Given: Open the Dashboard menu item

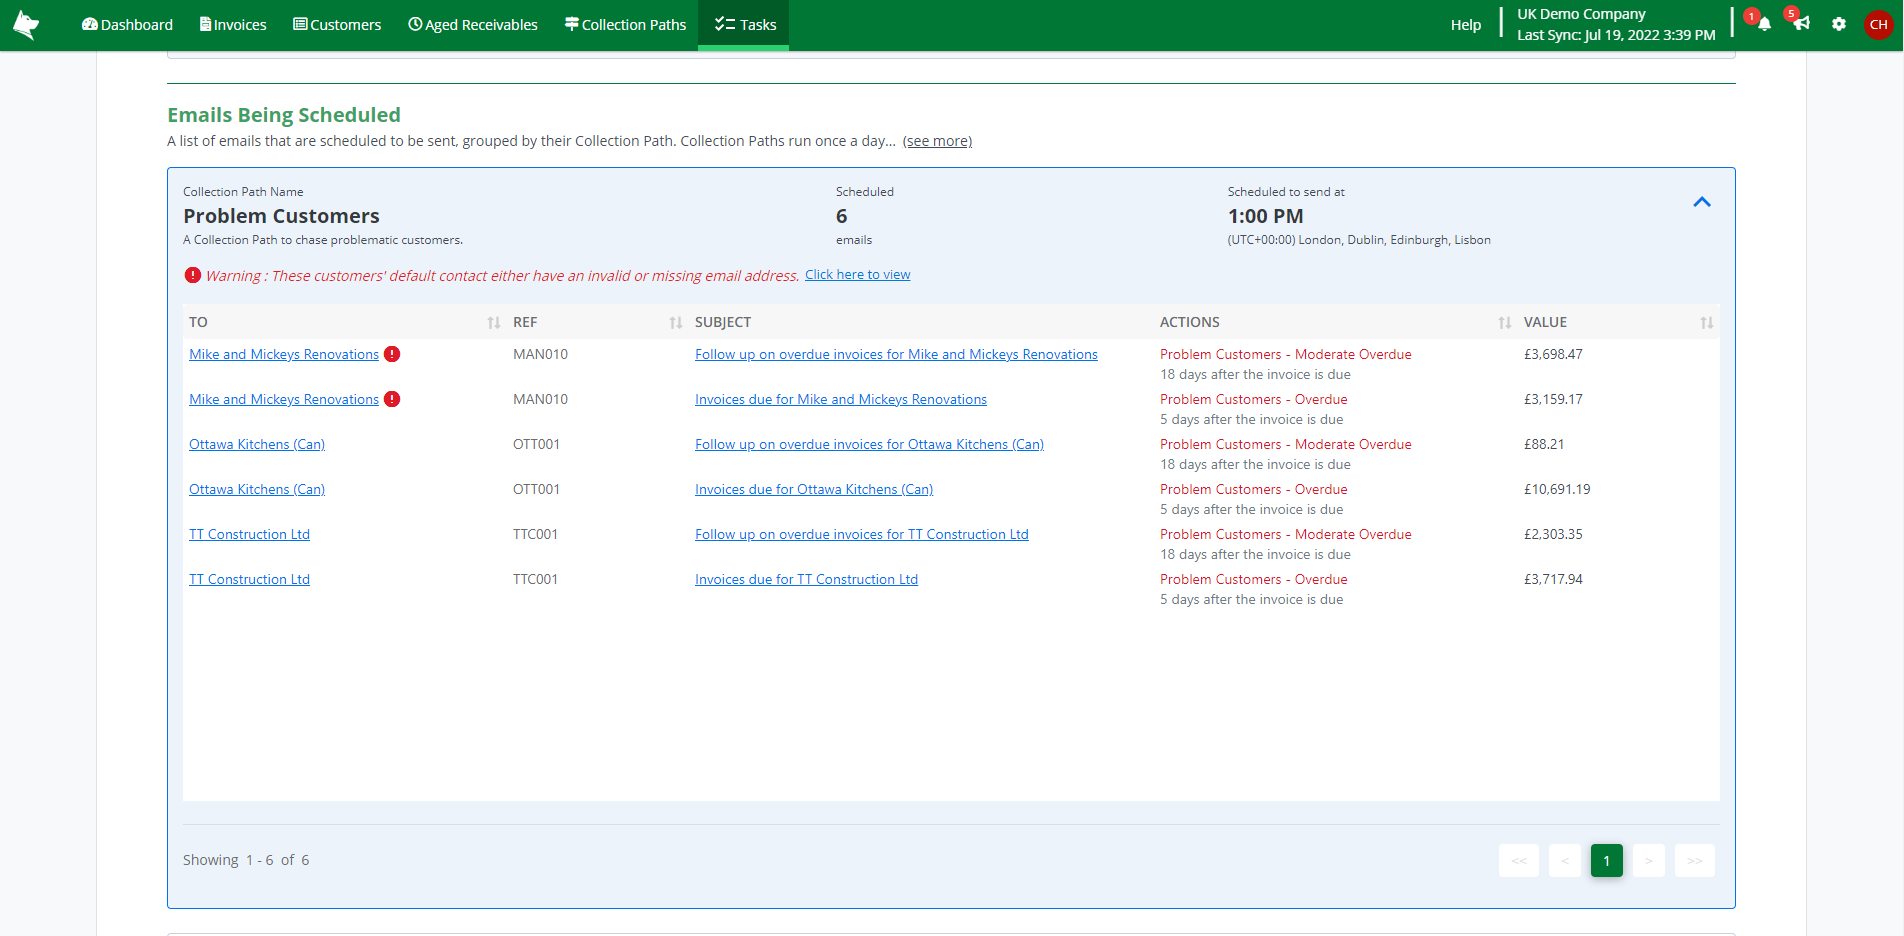Looking at the screenshot, I should pos(127,25).
